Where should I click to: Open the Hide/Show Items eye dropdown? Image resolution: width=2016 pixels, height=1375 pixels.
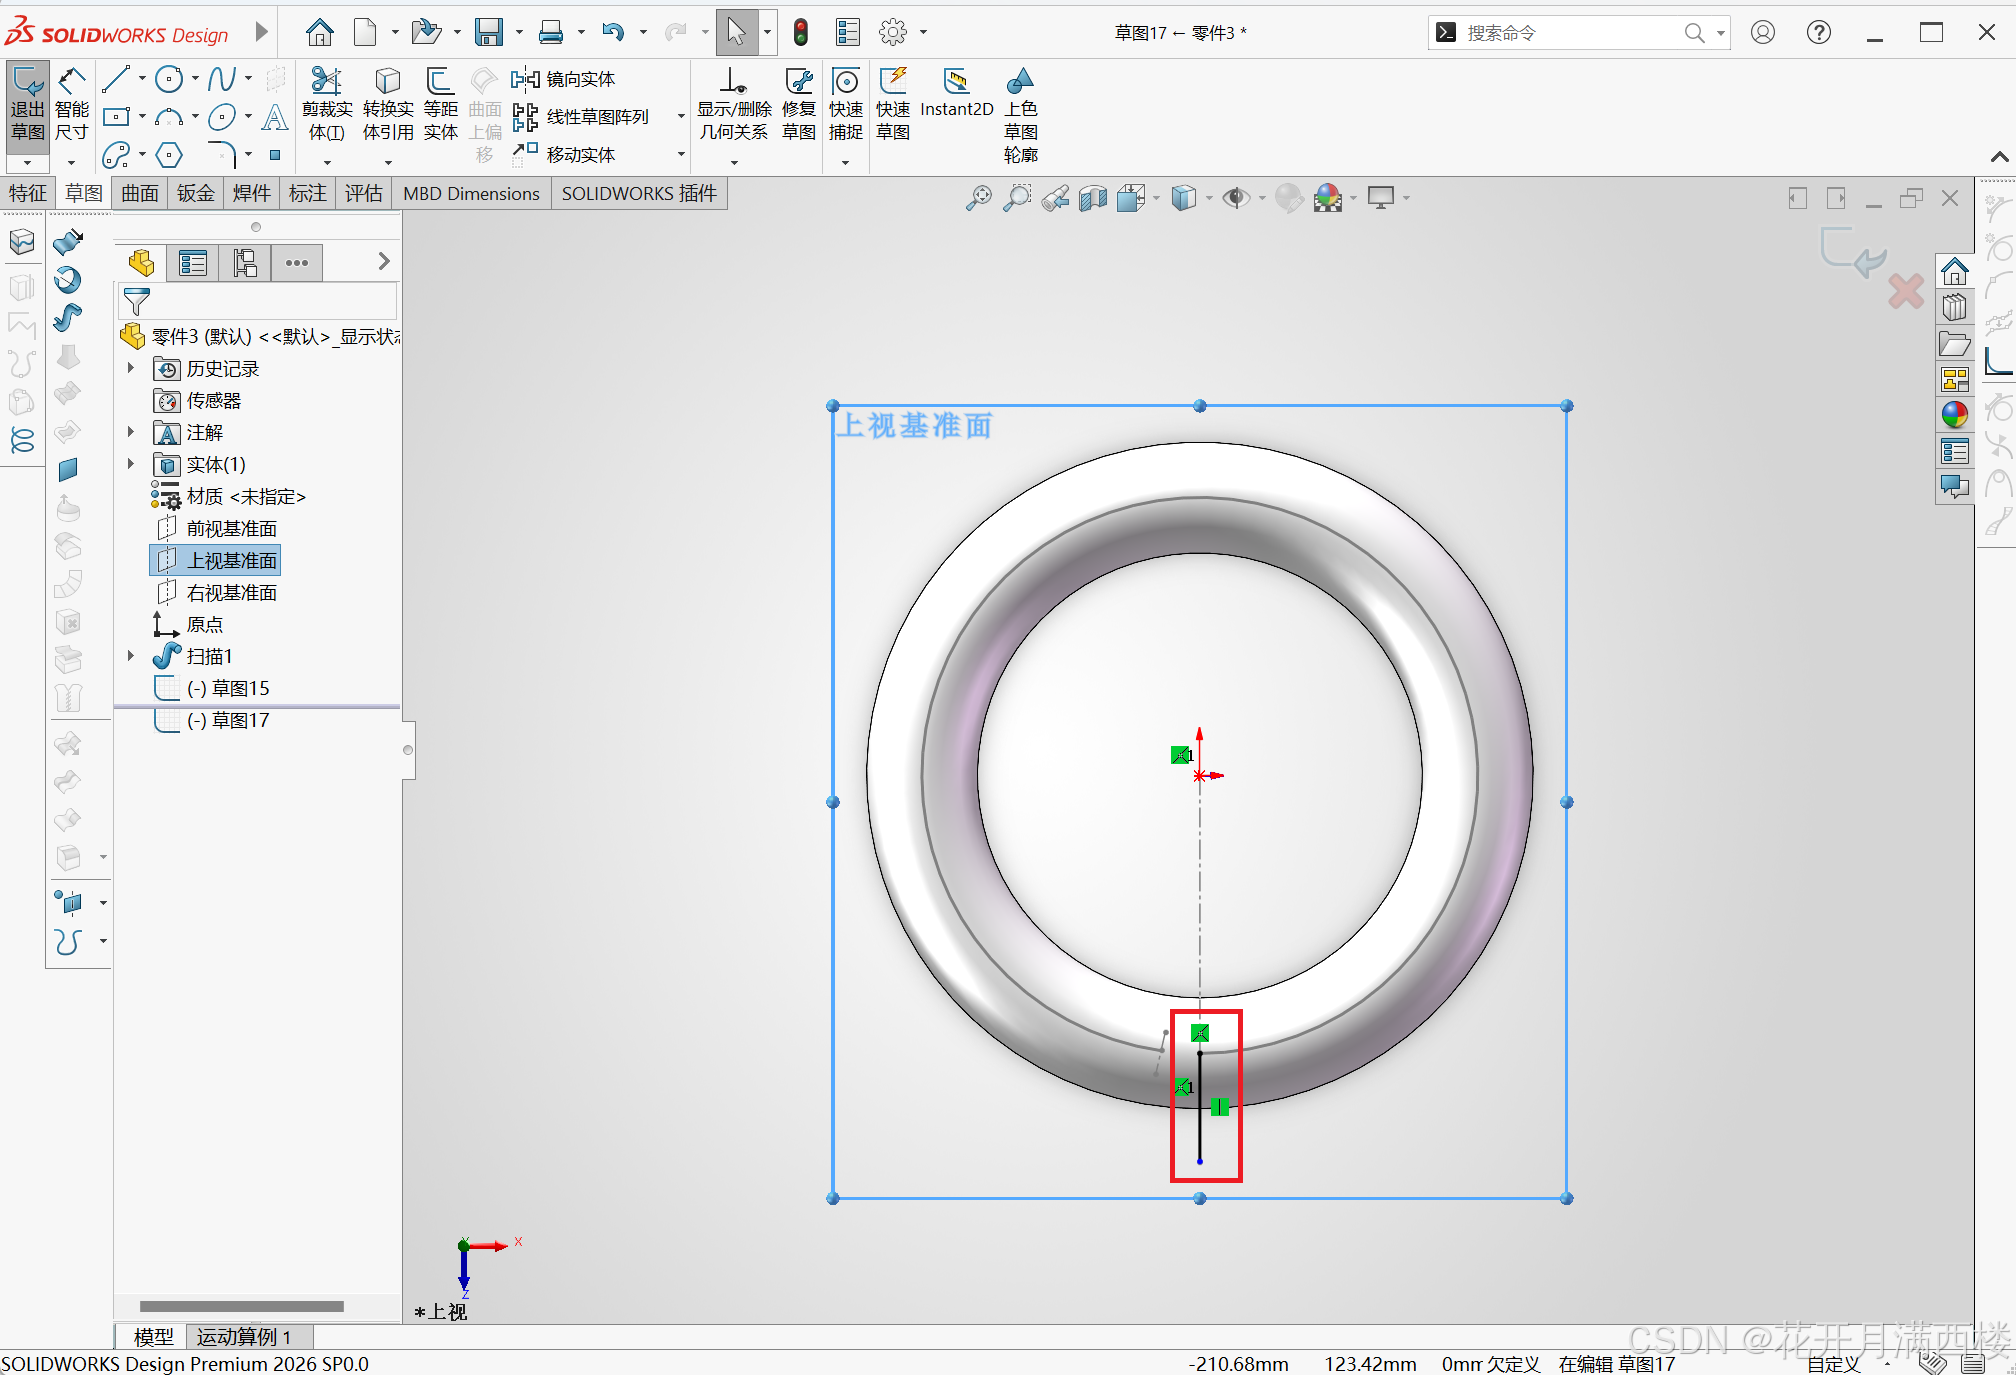coord(1263,198)
